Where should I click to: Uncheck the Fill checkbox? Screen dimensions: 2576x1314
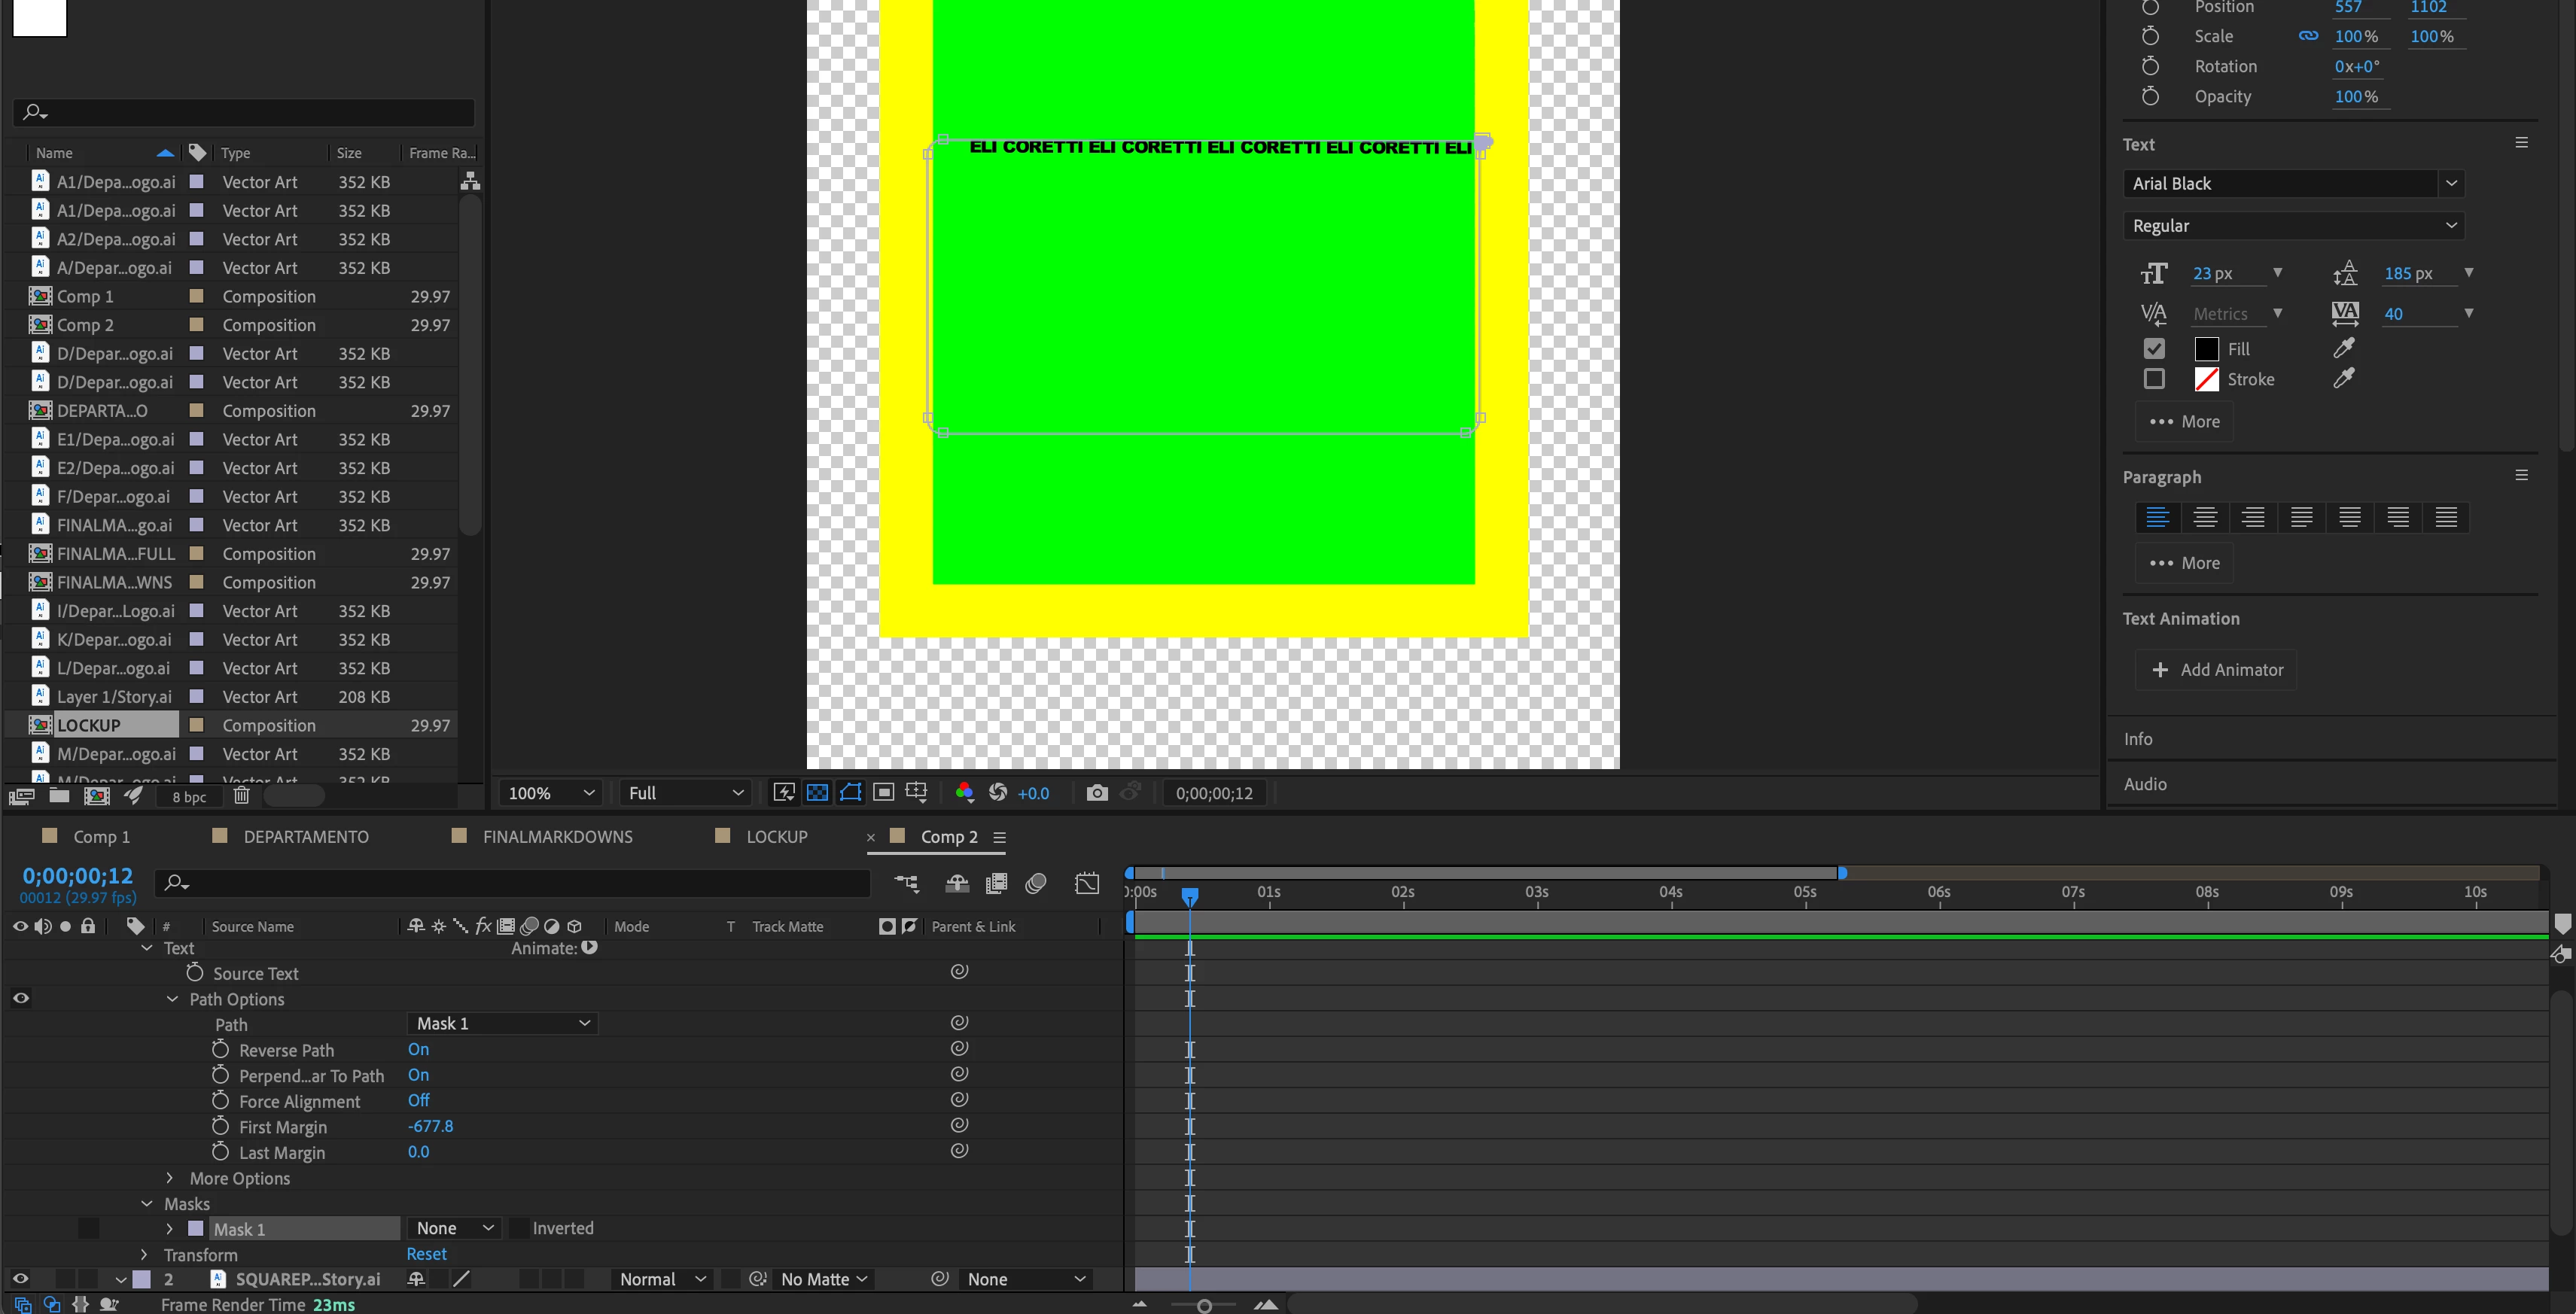point(2154,349)
